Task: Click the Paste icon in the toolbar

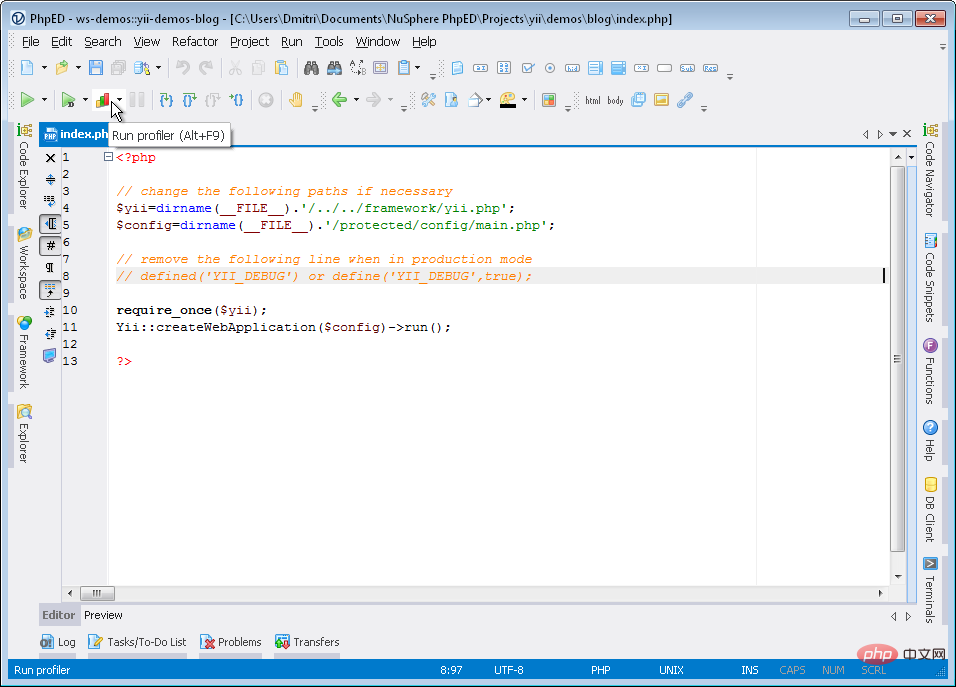Action: pyautogui.click(x=281, y=68)
